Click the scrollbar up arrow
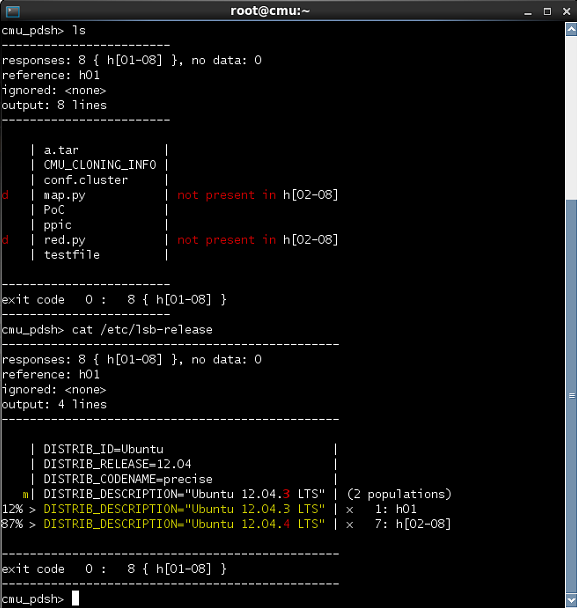577x608 pixels. pyautogui.click(x=571, y=29)
